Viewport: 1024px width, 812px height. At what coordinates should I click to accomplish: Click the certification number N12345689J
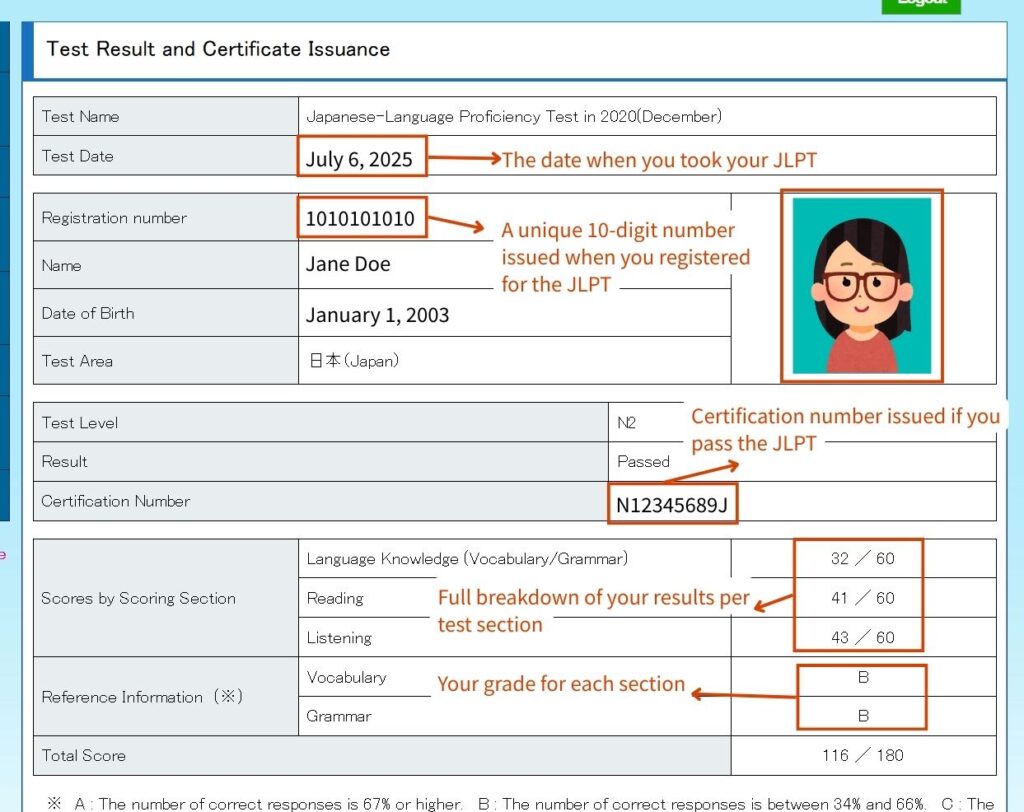click(672, 505)
